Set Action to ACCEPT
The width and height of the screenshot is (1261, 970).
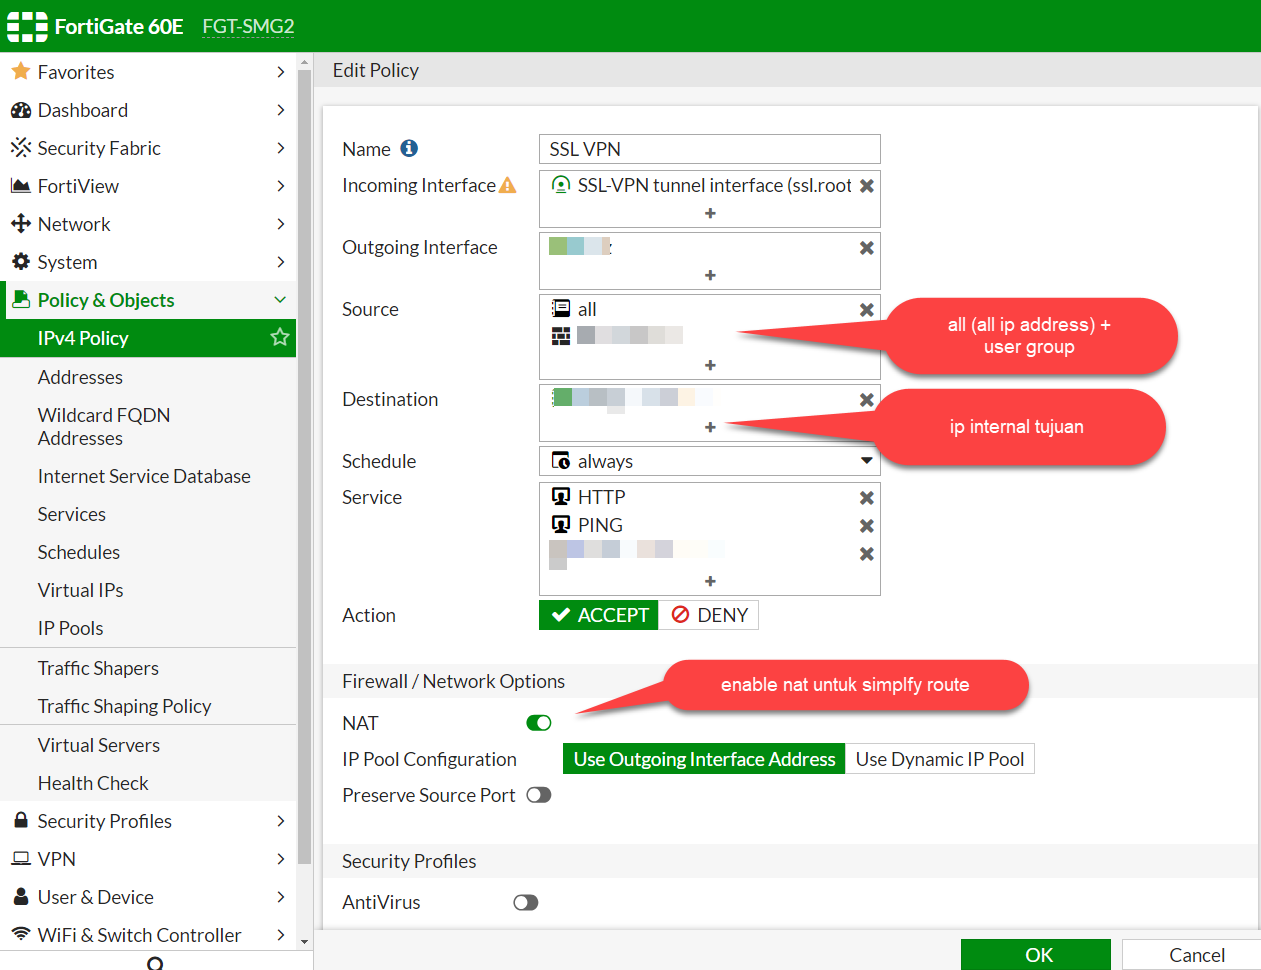[599, 615]
